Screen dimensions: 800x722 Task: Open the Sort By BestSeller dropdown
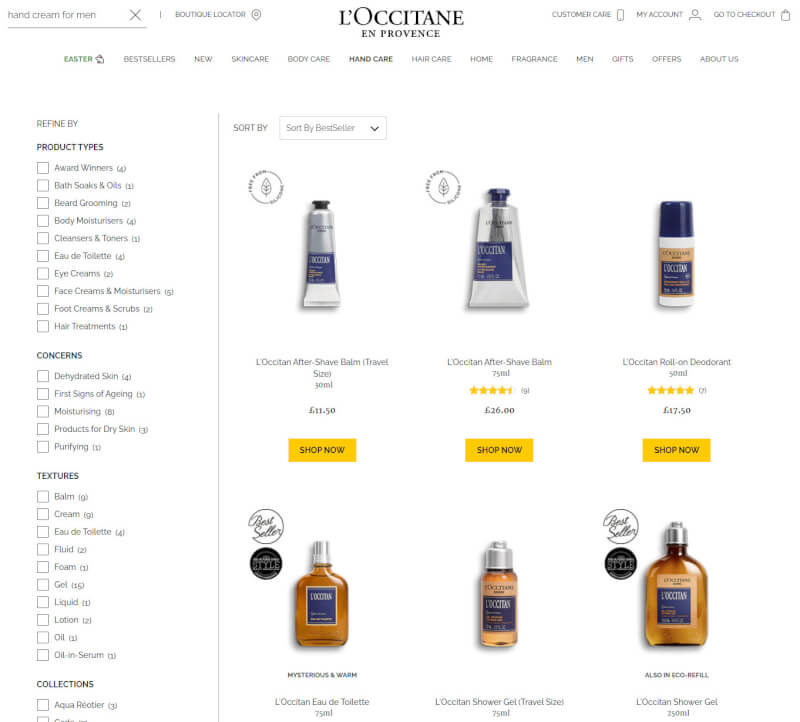click(x=333, y=128)
